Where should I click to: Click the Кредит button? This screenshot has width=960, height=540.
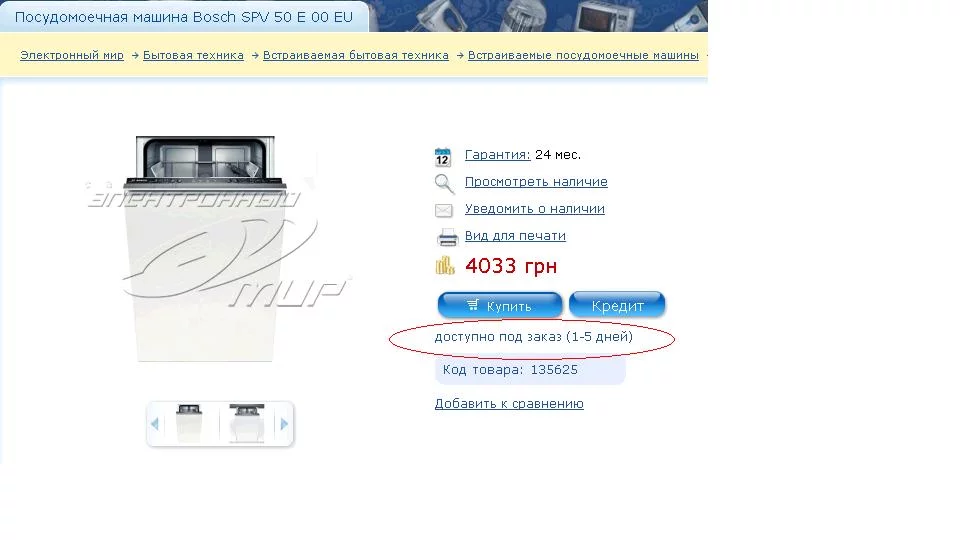617,305
